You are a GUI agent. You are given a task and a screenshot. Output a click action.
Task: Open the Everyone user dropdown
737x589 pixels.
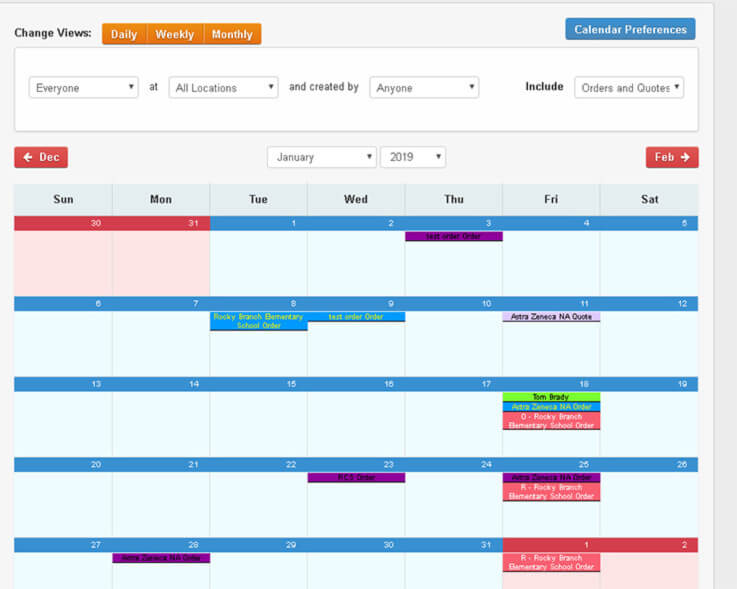pyautogui.click(x=84, y=88)
